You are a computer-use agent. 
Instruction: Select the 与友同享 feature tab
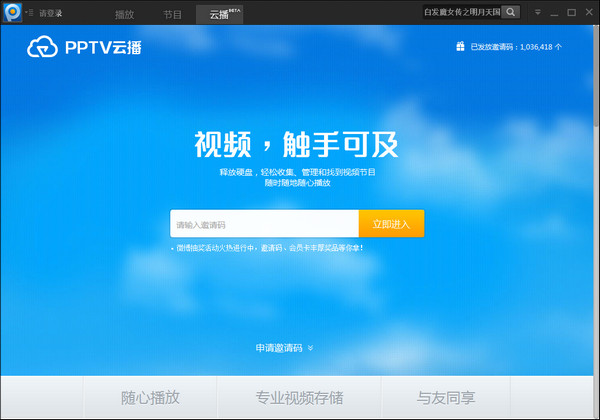click(x=446, y=398)
